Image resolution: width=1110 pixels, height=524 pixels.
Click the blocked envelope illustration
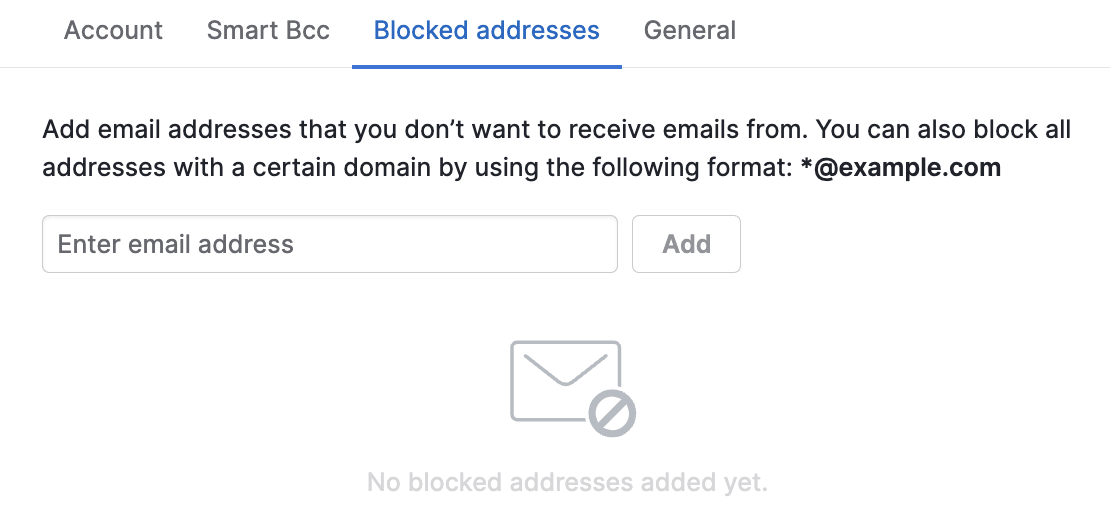click(573, 388)
